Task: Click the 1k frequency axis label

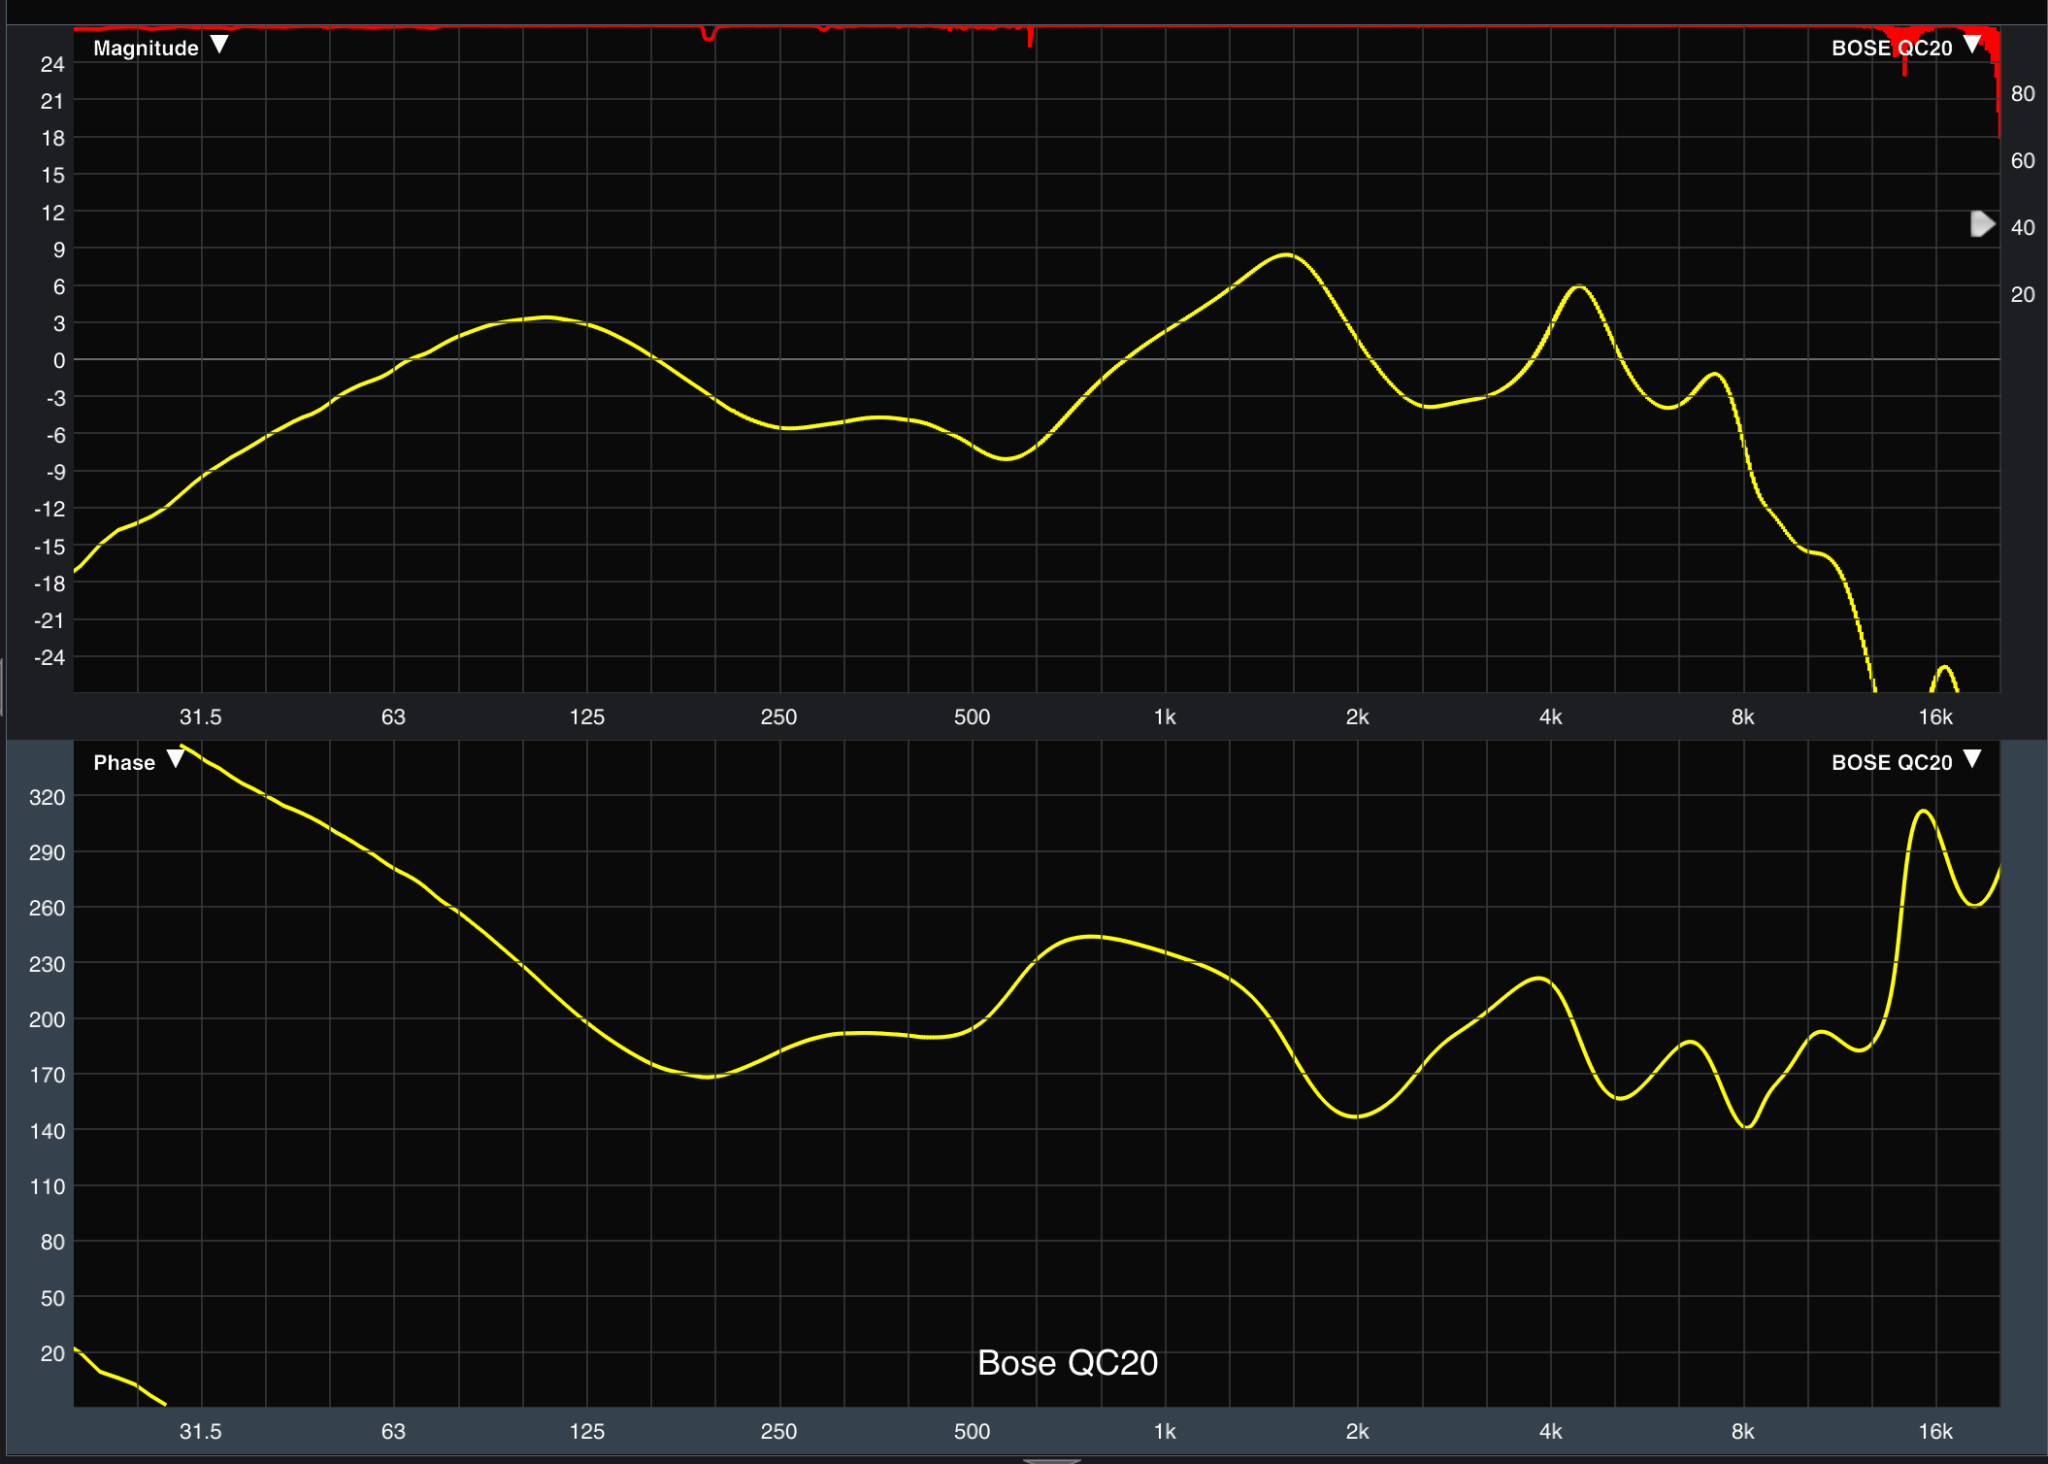Action: click(x=1163, y=716)
